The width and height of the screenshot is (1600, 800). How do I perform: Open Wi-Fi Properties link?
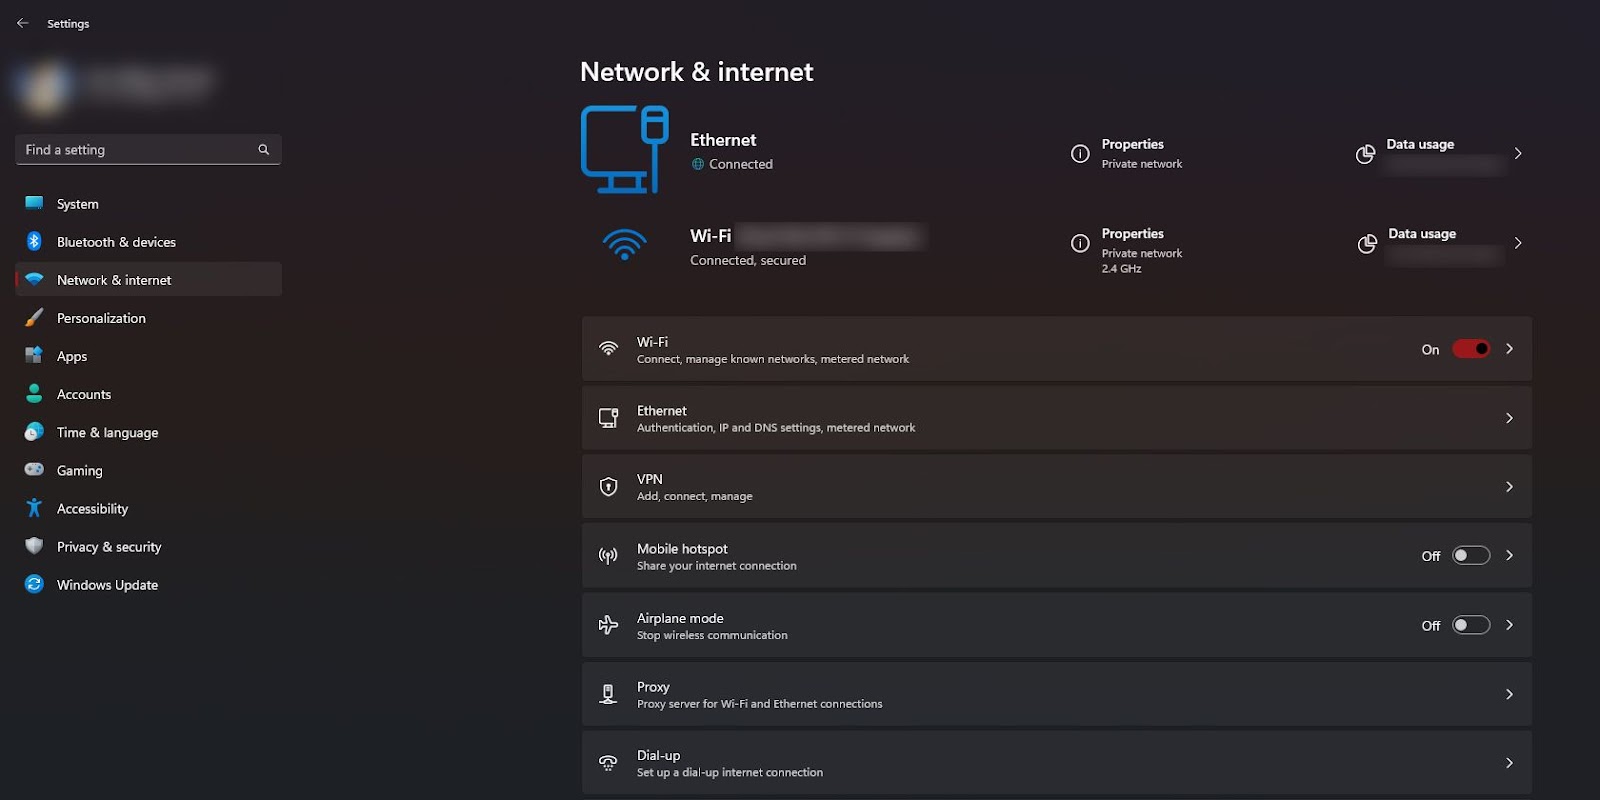coord(1132,234)
